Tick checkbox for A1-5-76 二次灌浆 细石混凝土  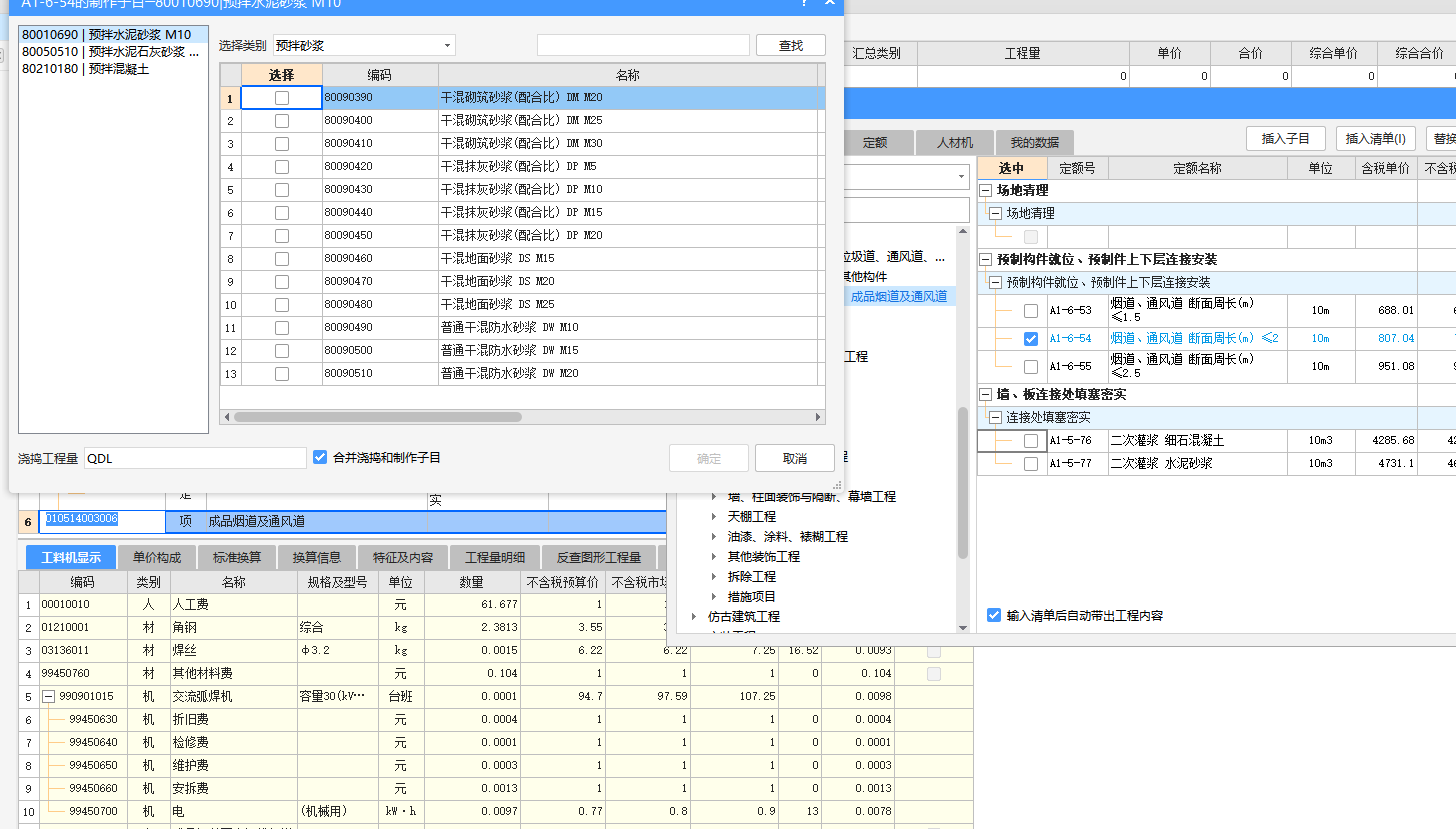click(1031, 441)
